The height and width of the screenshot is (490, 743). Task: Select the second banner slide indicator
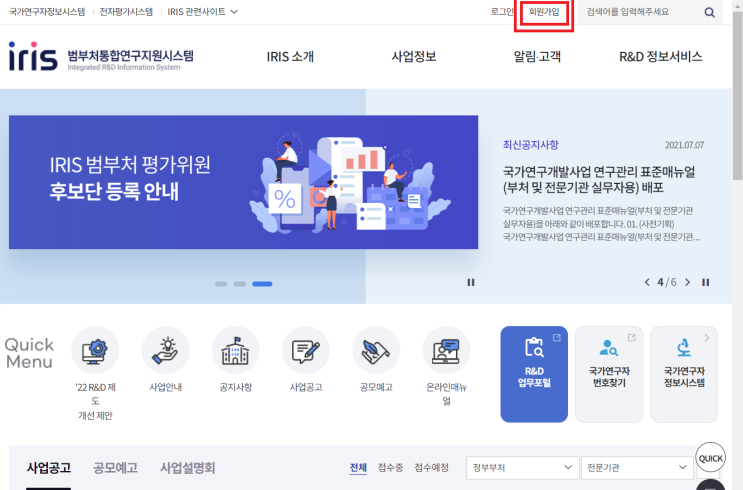tap(240, 284)
